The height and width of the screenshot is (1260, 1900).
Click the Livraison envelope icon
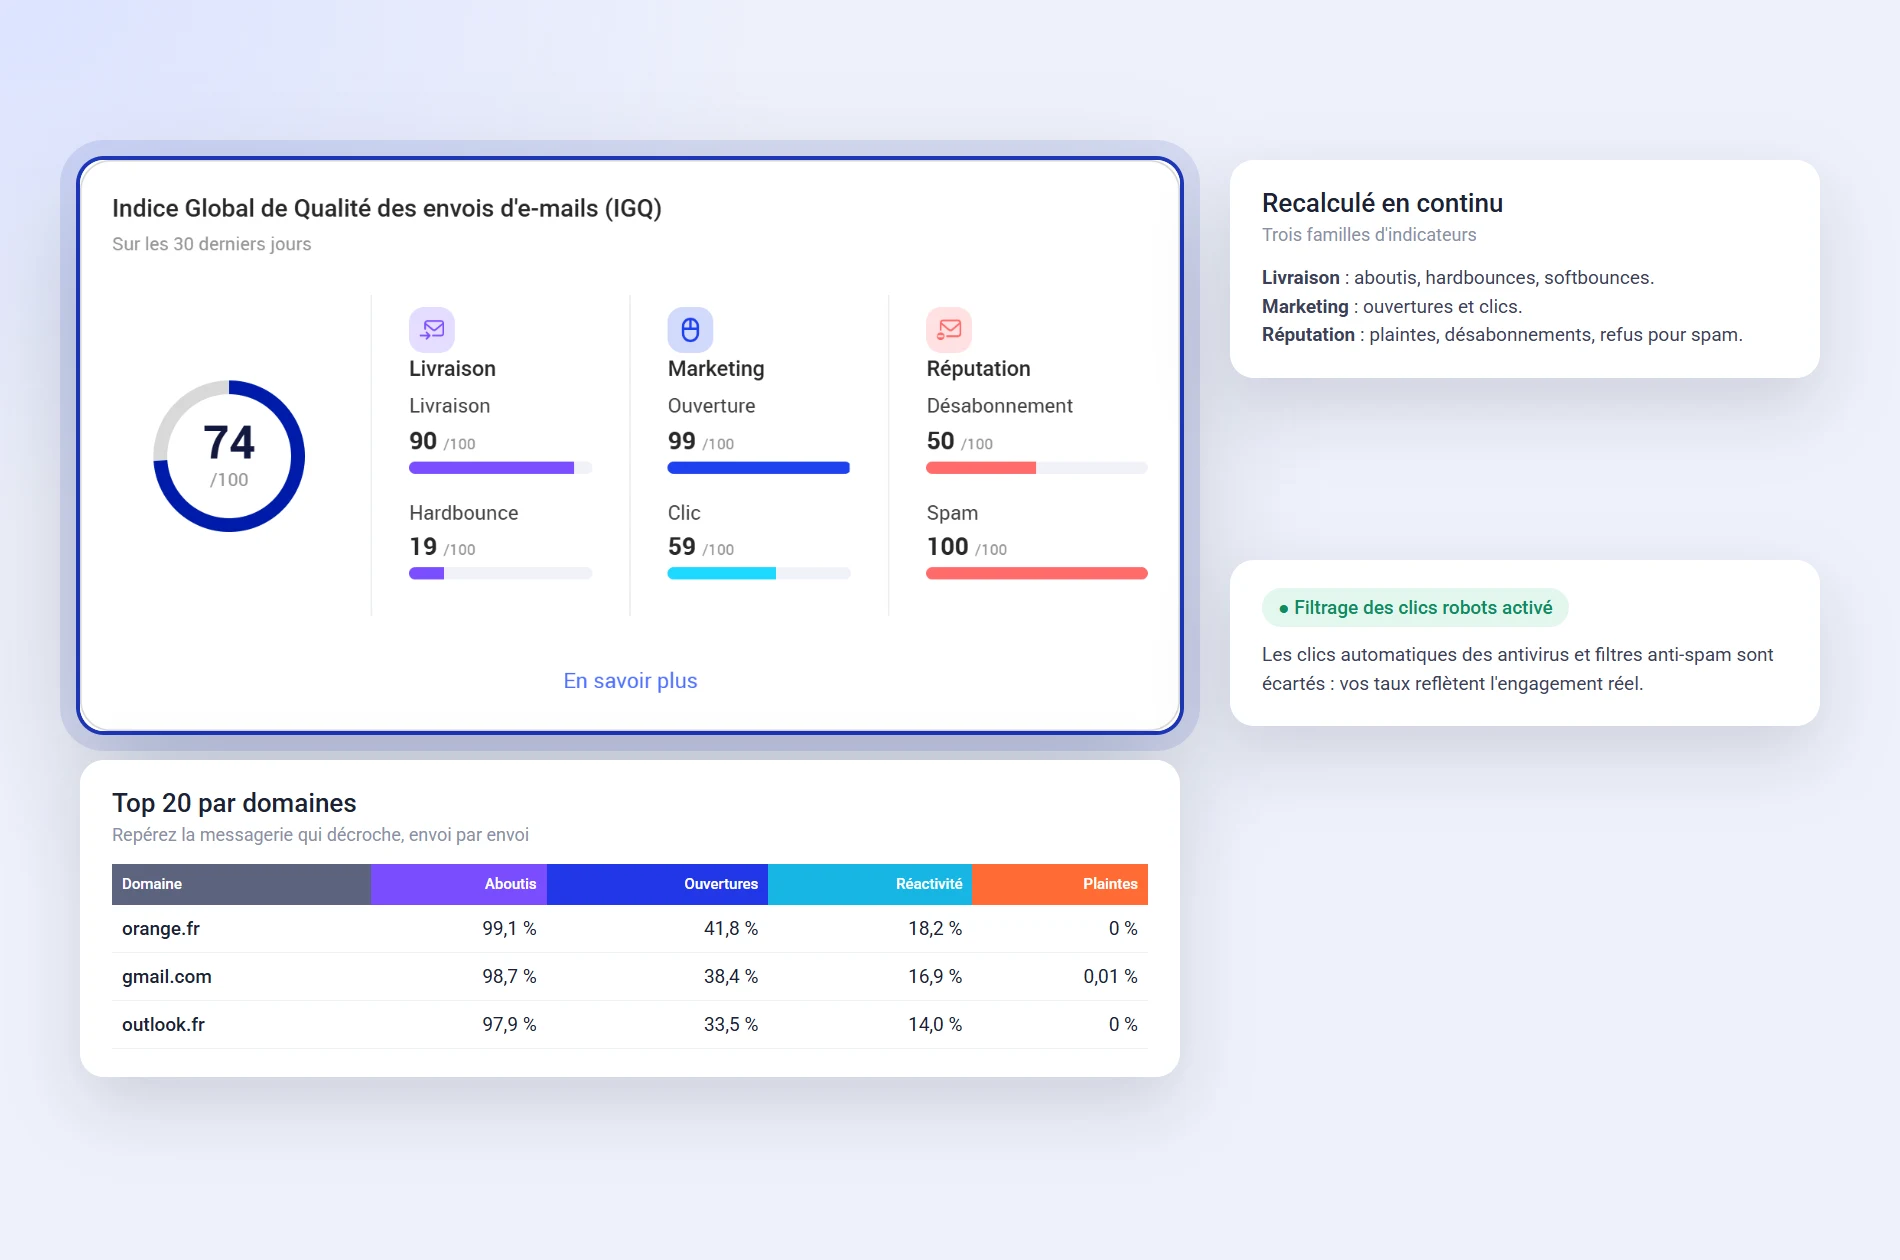[x=432, y=329]
